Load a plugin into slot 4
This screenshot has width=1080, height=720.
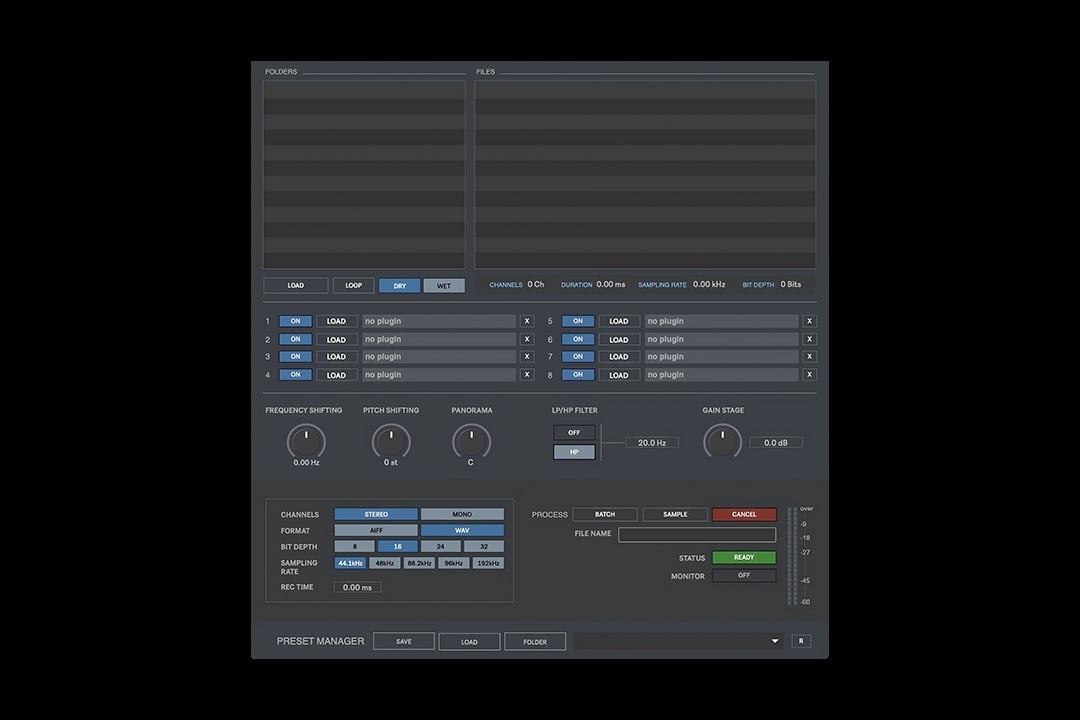pos(336,375)
